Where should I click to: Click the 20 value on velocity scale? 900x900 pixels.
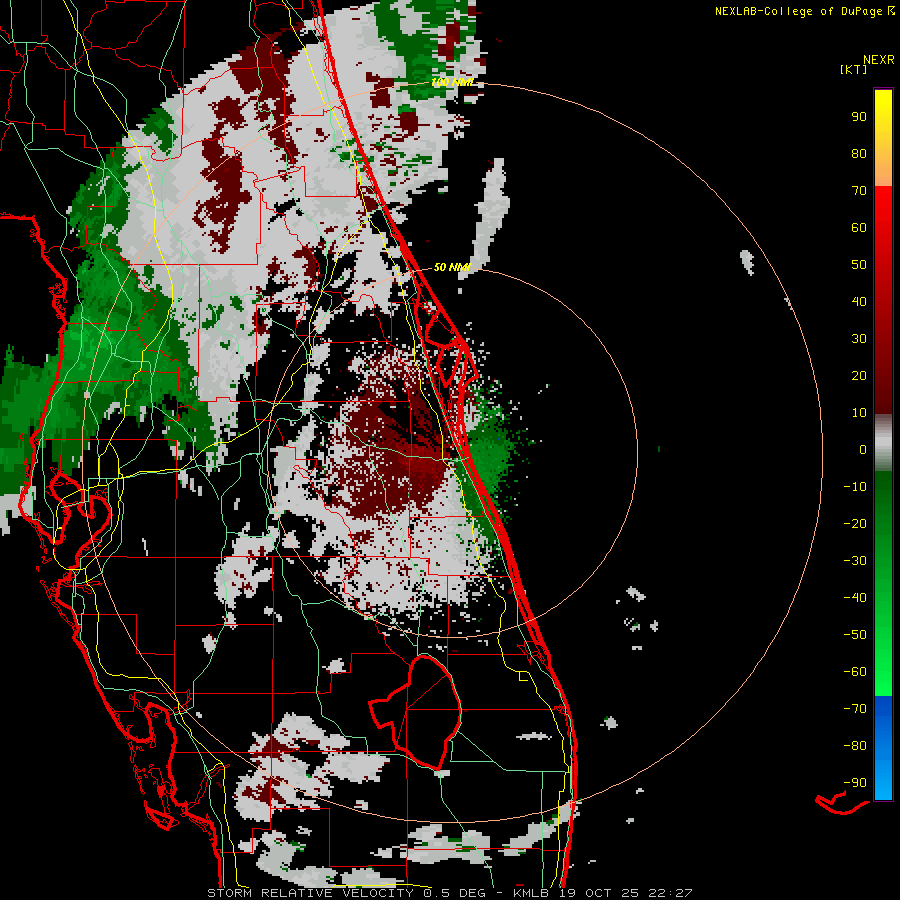coord(859,375)
